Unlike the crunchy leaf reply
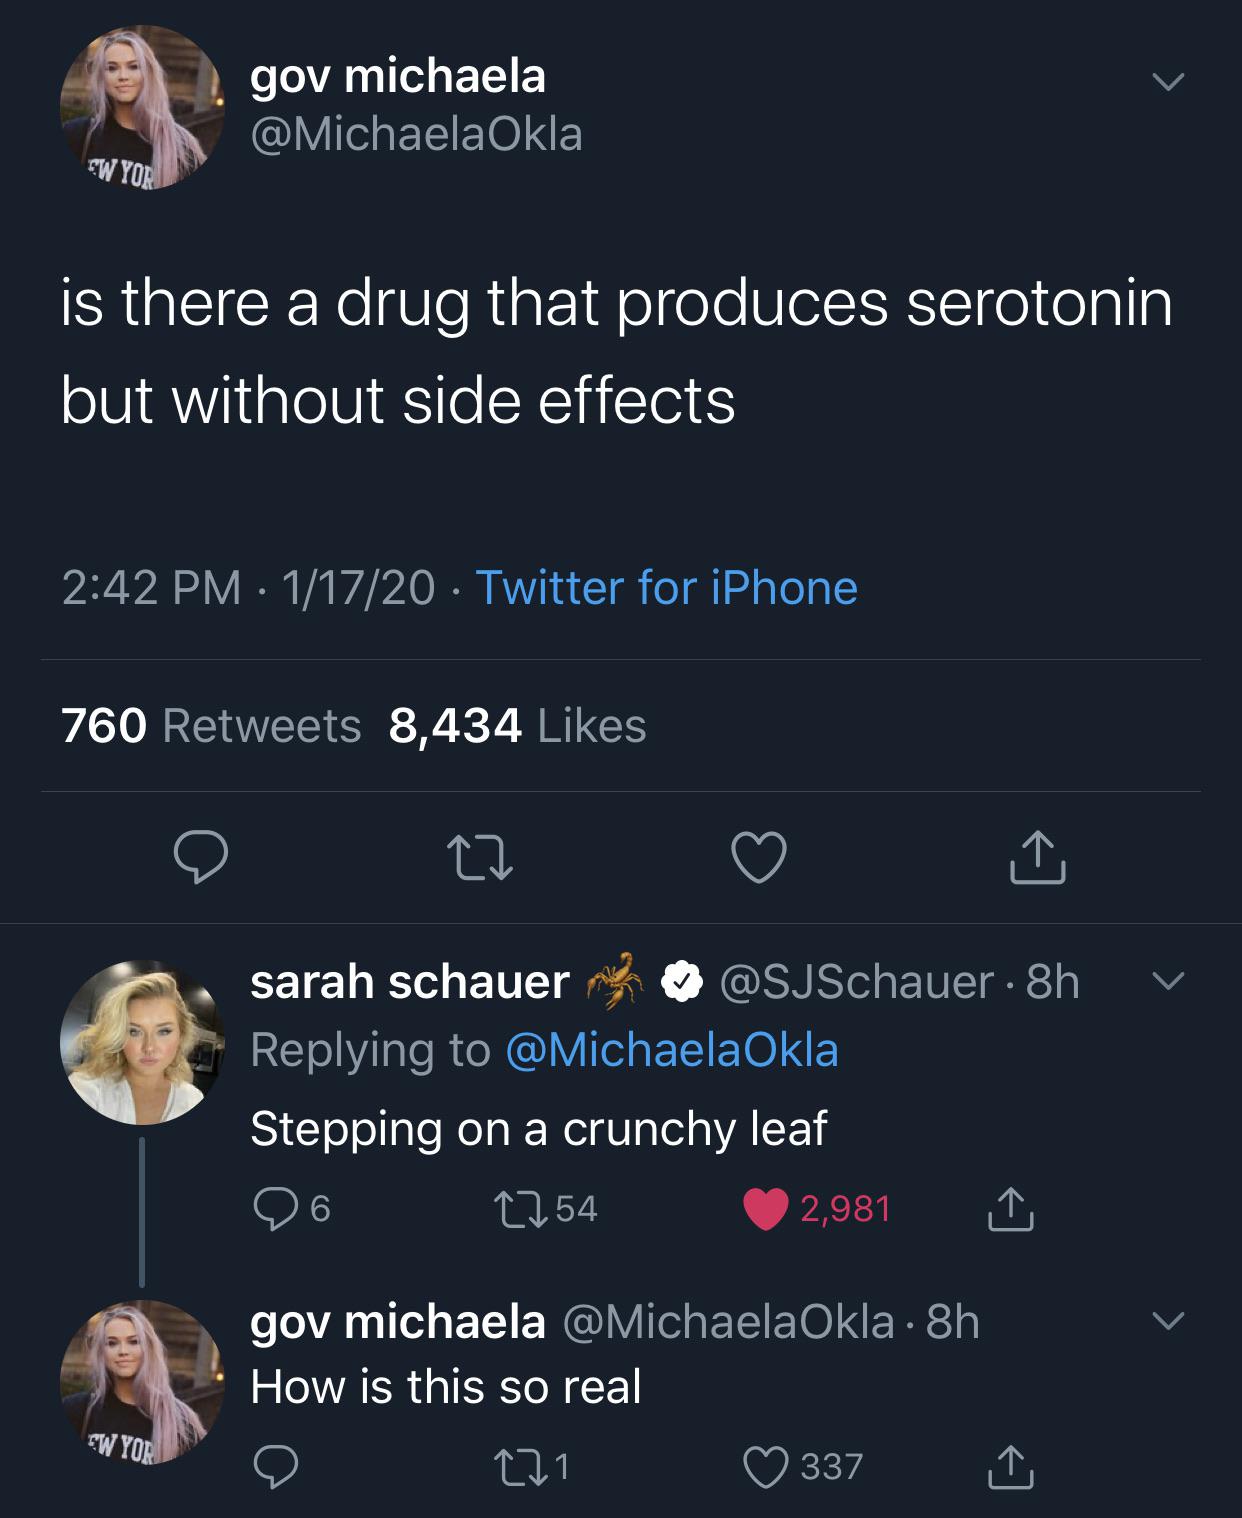Screen dimensions: 1242x1518 coord(765,1209)
